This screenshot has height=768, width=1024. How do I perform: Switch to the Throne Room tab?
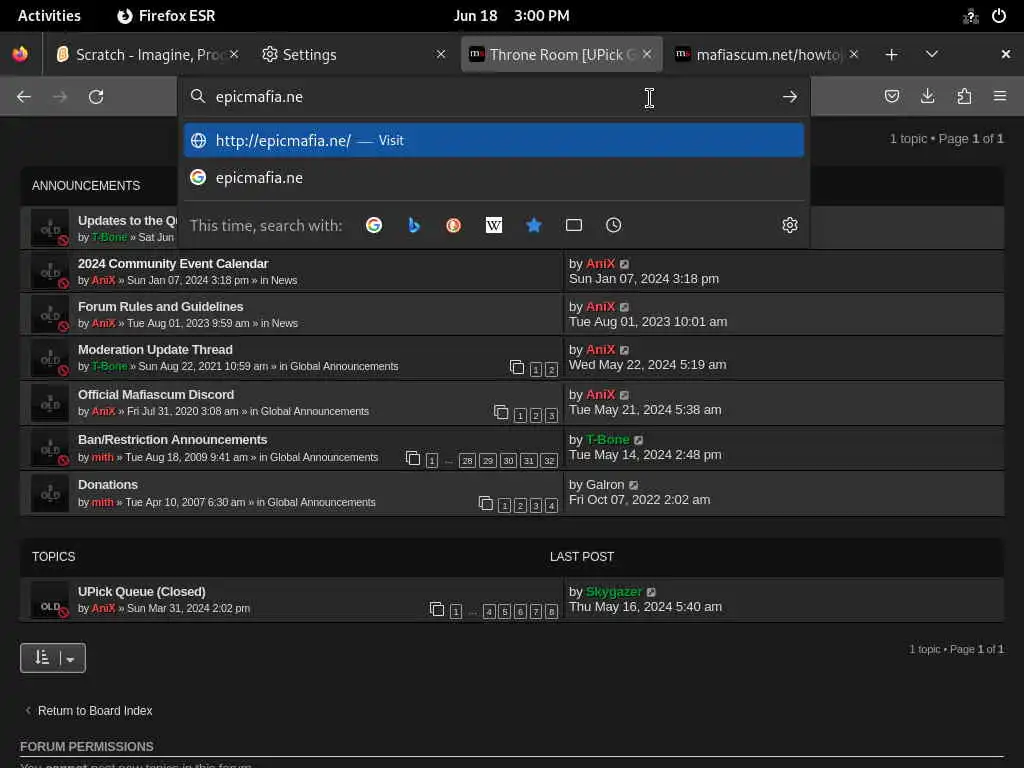pyautogui.click(x=552, y=55)
